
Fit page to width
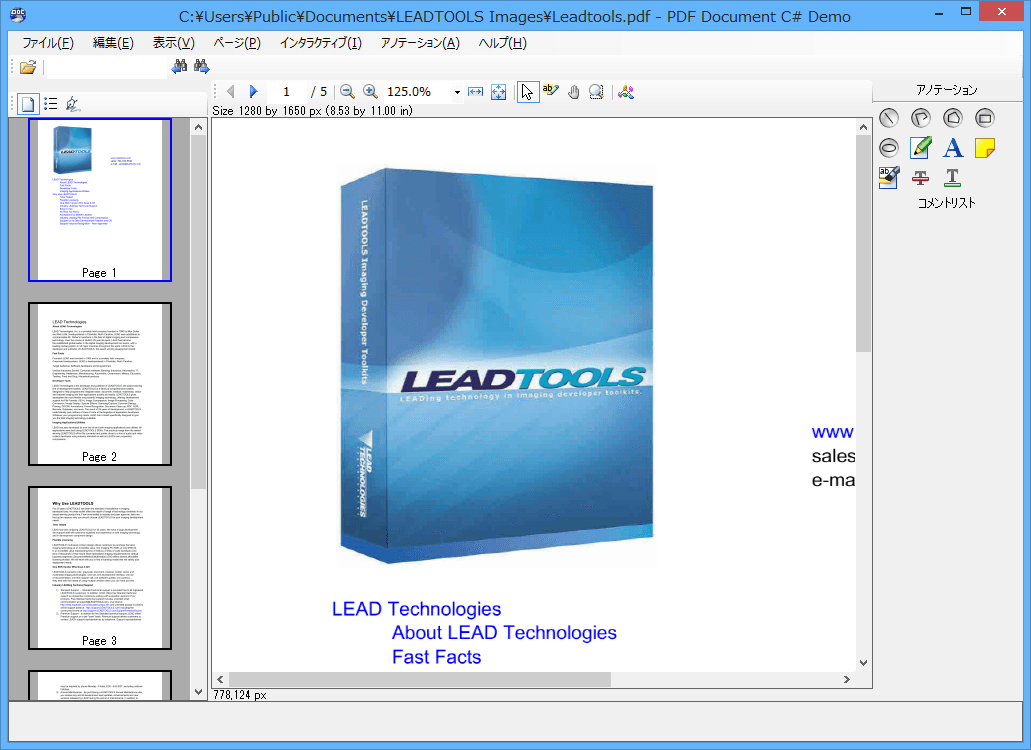(x=475, y=92)
